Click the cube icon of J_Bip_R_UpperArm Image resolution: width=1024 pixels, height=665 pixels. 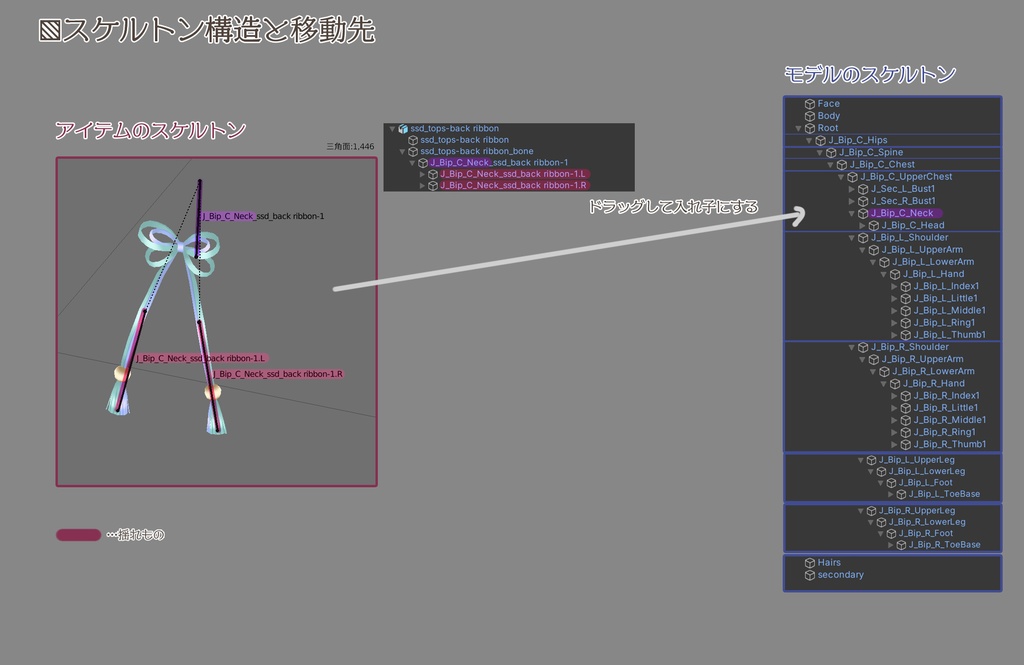pos(874,360)
